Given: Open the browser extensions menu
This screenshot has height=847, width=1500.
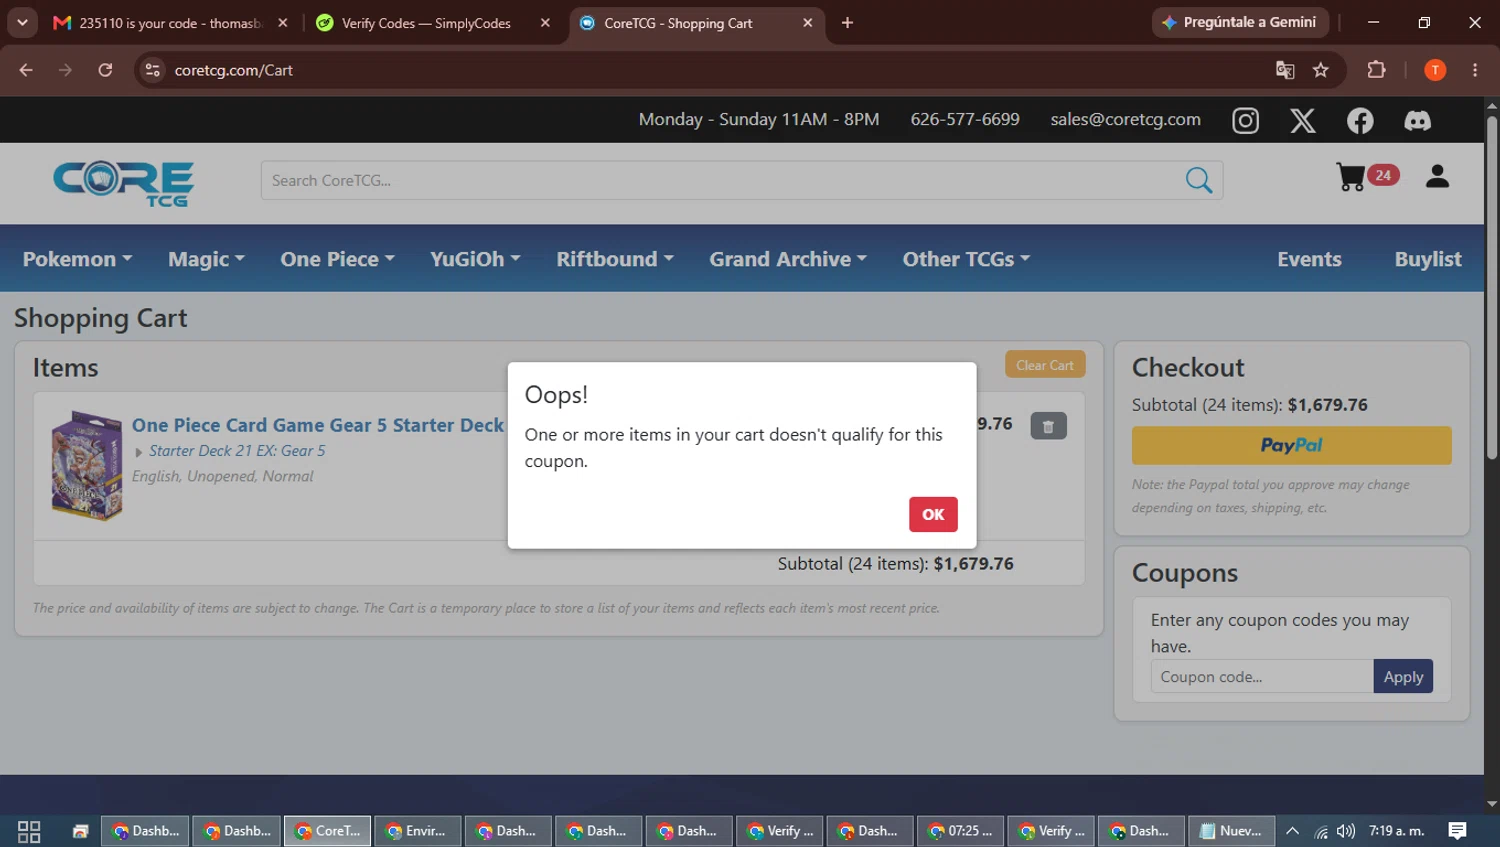Looking at the screenshot, I should pos(1376,70).
